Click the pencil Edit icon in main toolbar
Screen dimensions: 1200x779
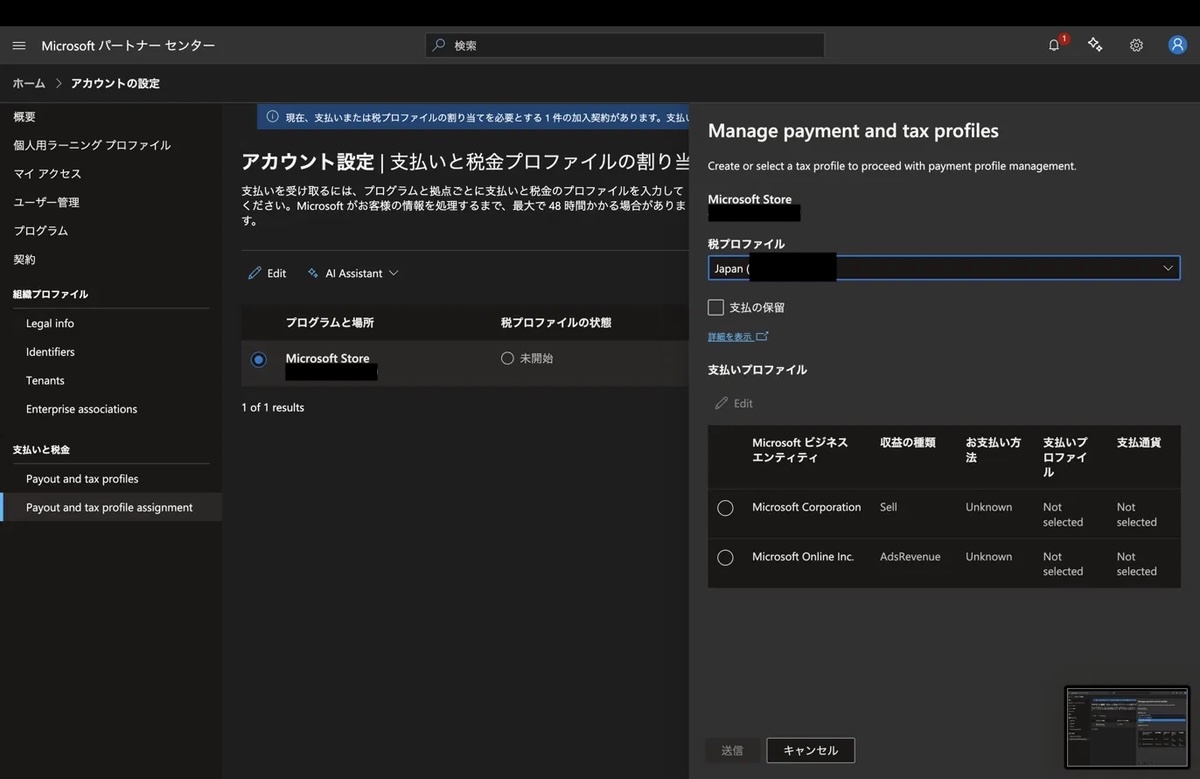point(255,273)
